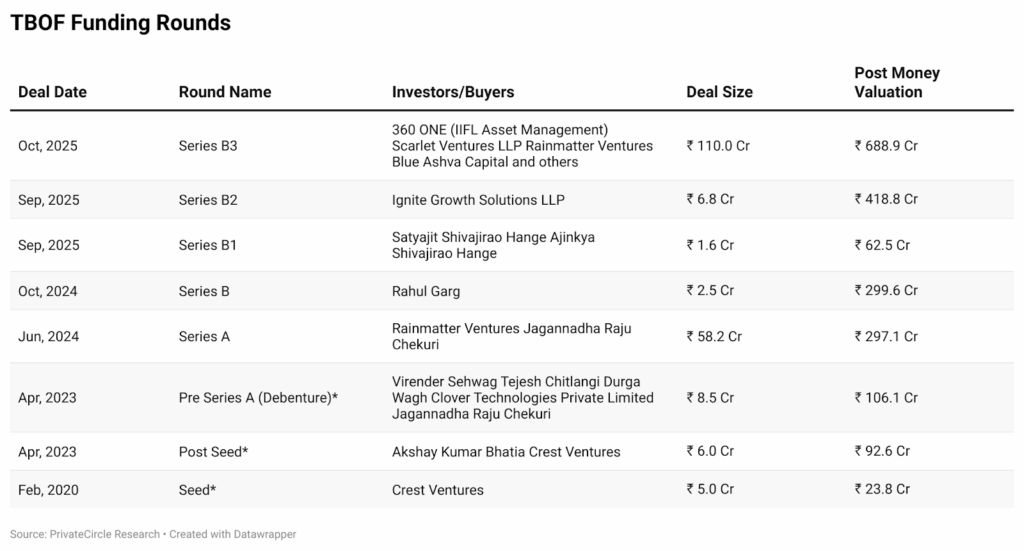Click the Series B2 round name
Viewport: 1024px width, 551px height.
click(x=208, y=200)
